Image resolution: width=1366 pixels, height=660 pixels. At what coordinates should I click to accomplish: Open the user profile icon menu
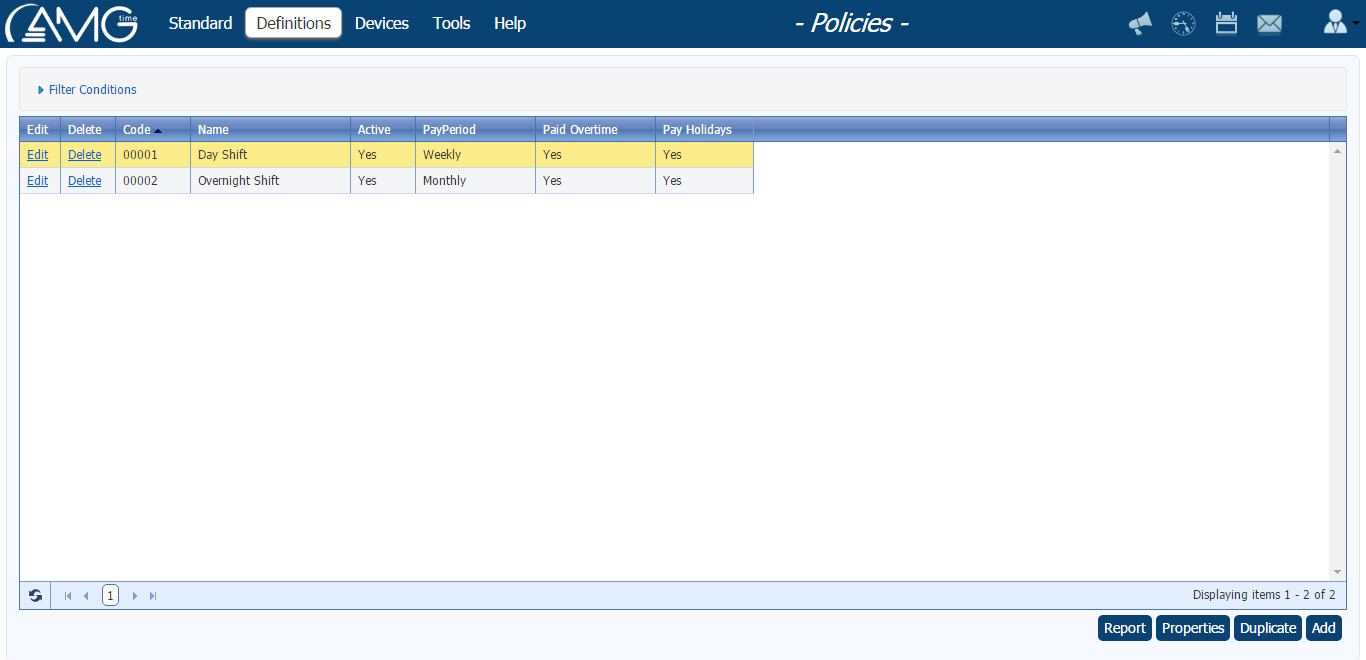click(x=1336, y=23)
